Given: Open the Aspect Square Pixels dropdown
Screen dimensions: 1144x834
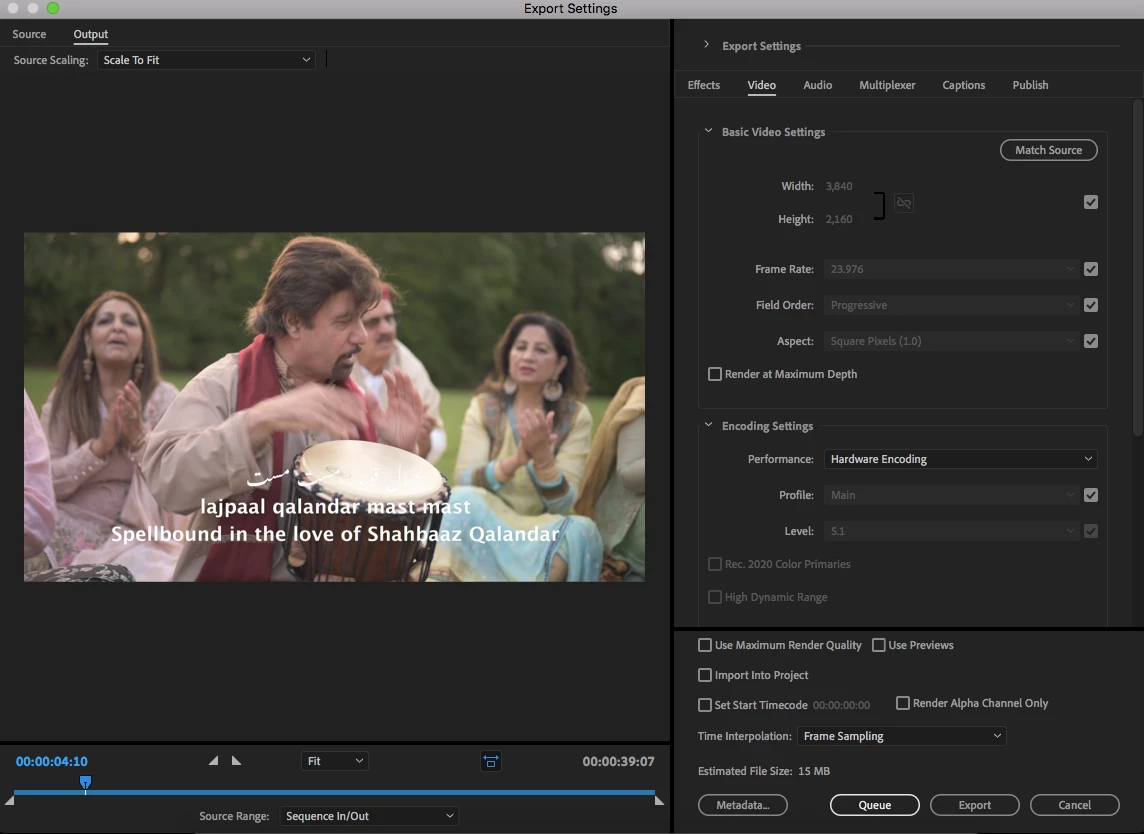Looking at the screenshot, I should point(951,341).
